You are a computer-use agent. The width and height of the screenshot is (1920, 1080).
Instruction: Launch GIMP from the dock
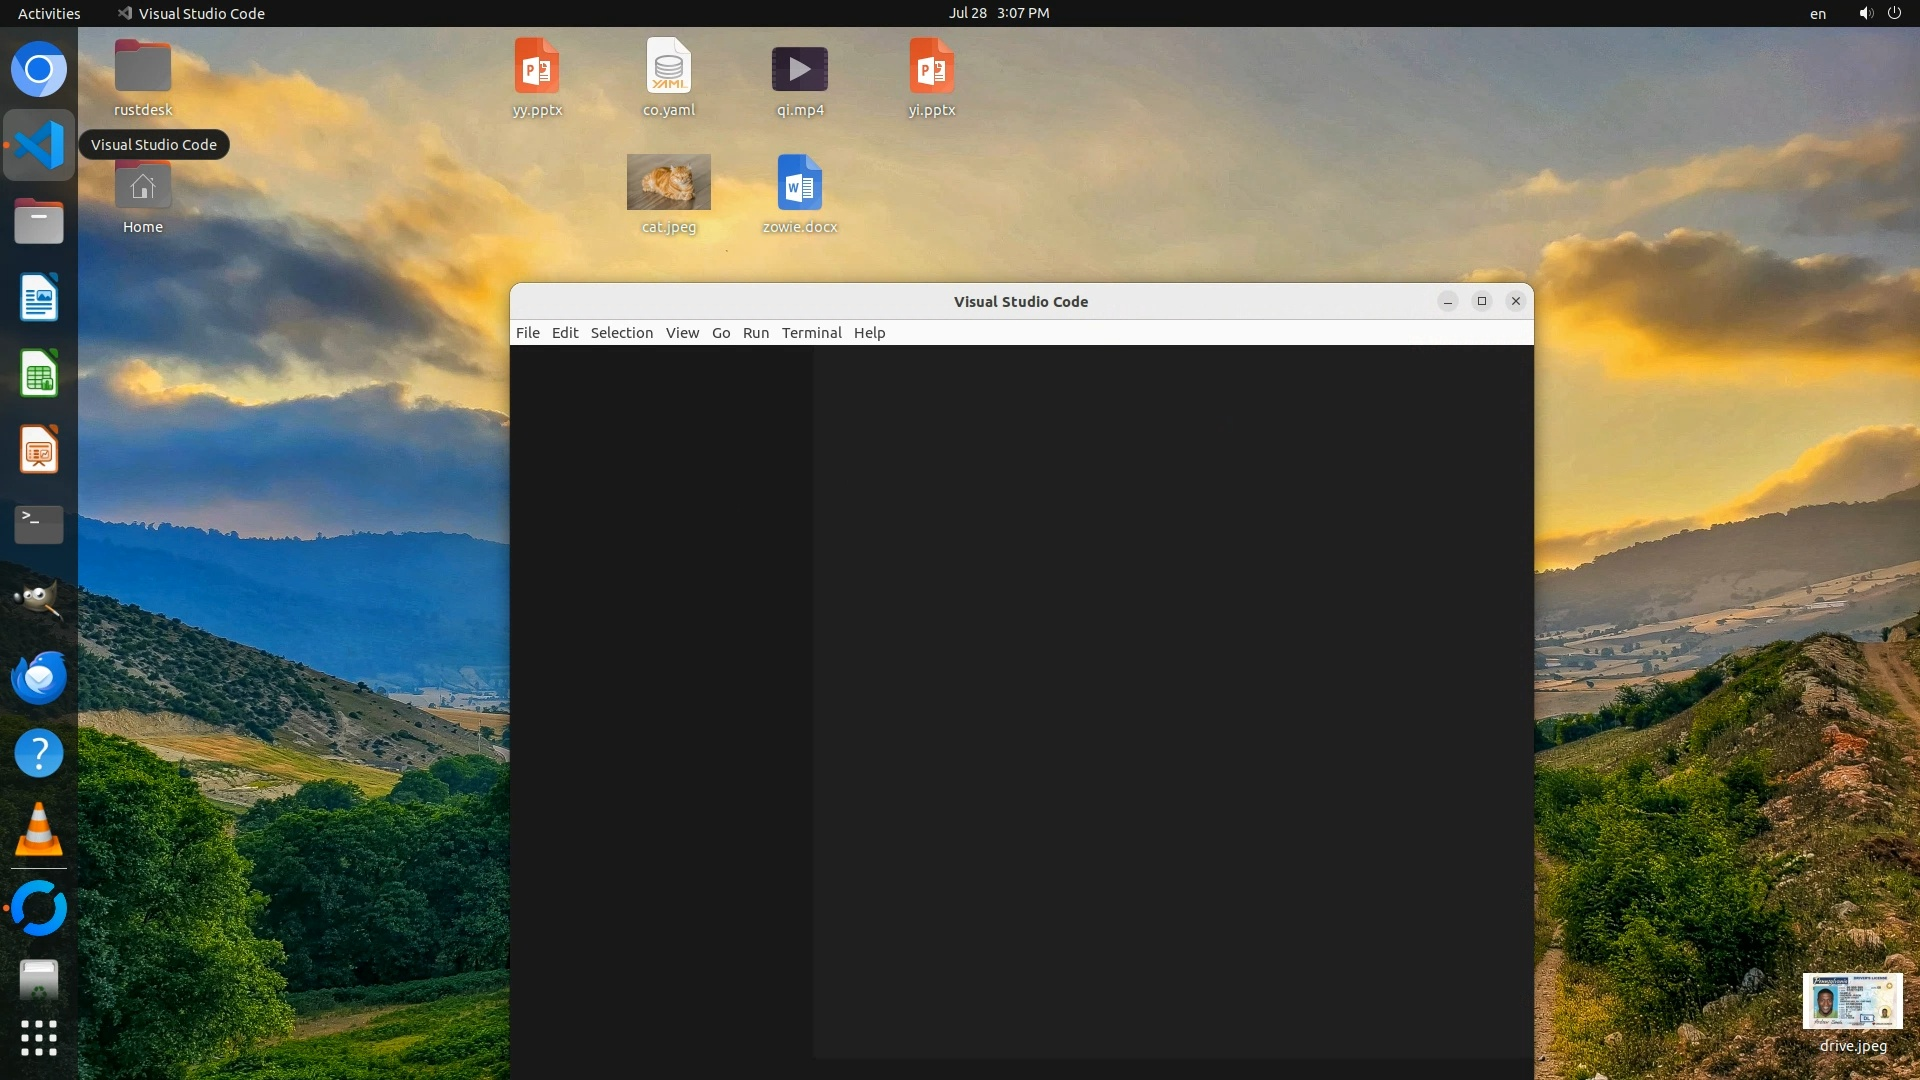(39, 600)
